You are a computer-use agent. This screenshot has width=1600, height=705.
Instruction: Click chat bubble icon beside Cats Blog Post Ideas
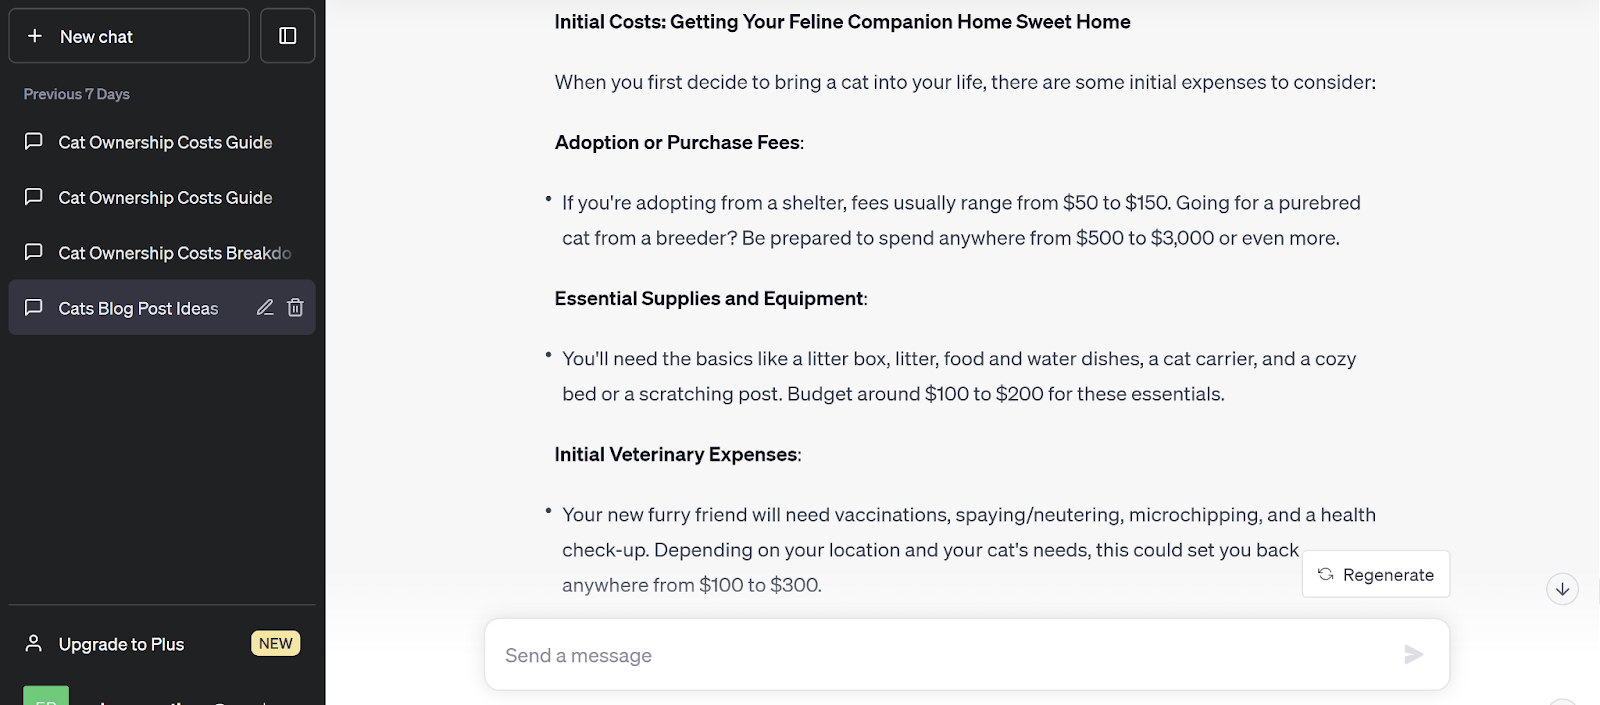pyautogui.click(x=34, y=307)
